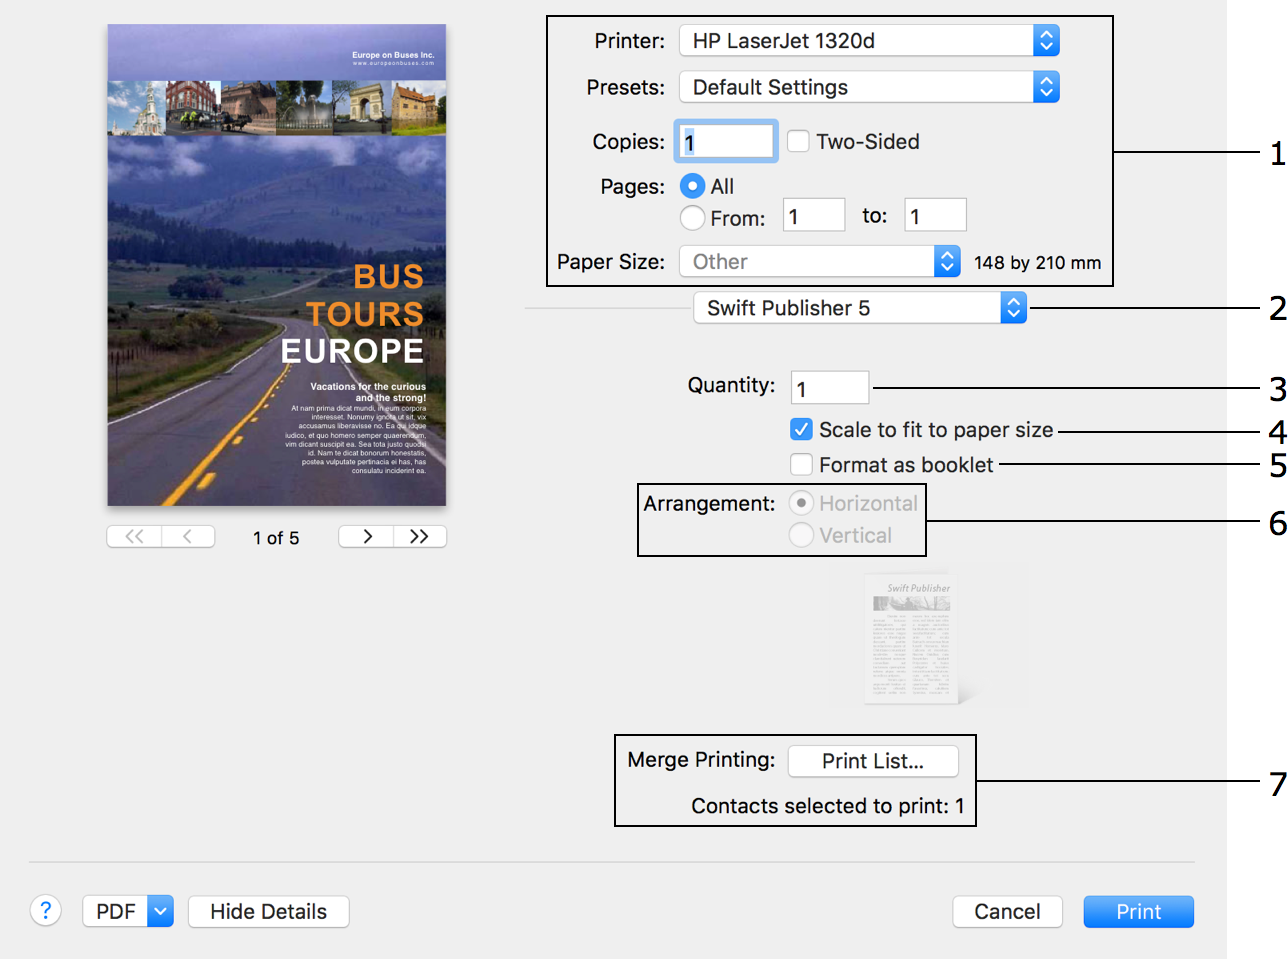The height and width of the screenshot is (959, 1288).
Task: Click the From page number field
Action: tap(814, 215)
